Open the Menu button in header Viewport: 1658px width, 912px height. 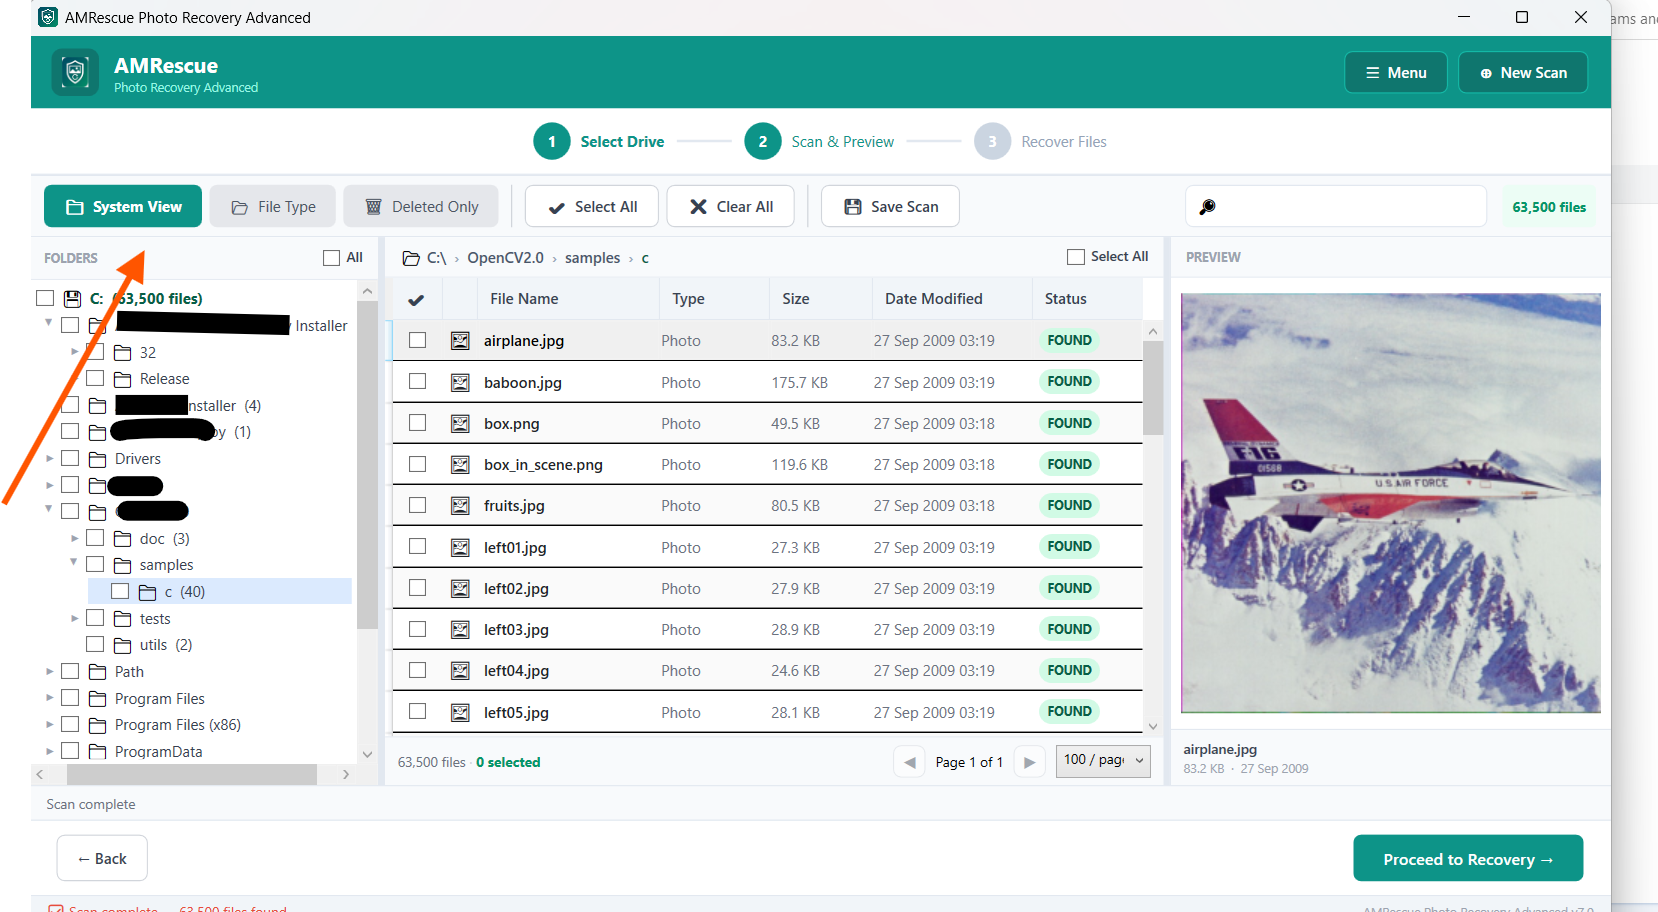click(x=1396, y=72)
